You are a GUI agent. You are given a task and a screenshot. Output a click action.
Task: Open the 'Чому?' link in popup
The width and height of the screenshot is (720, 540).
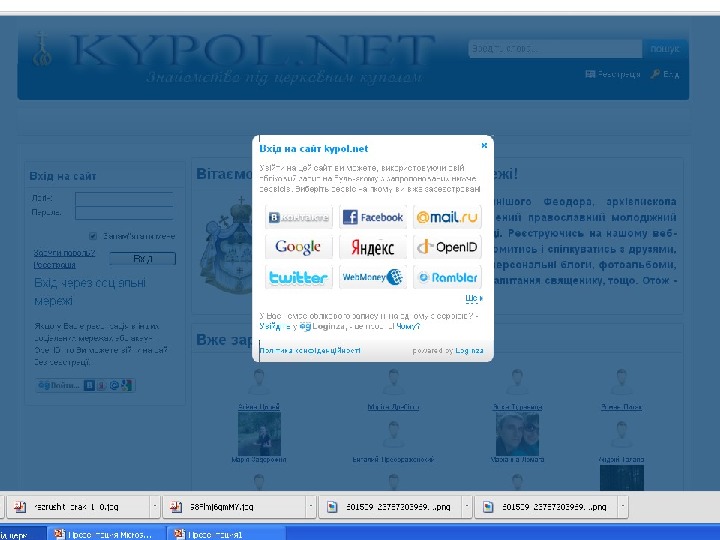pyautogui.click(x=408, y=326)
